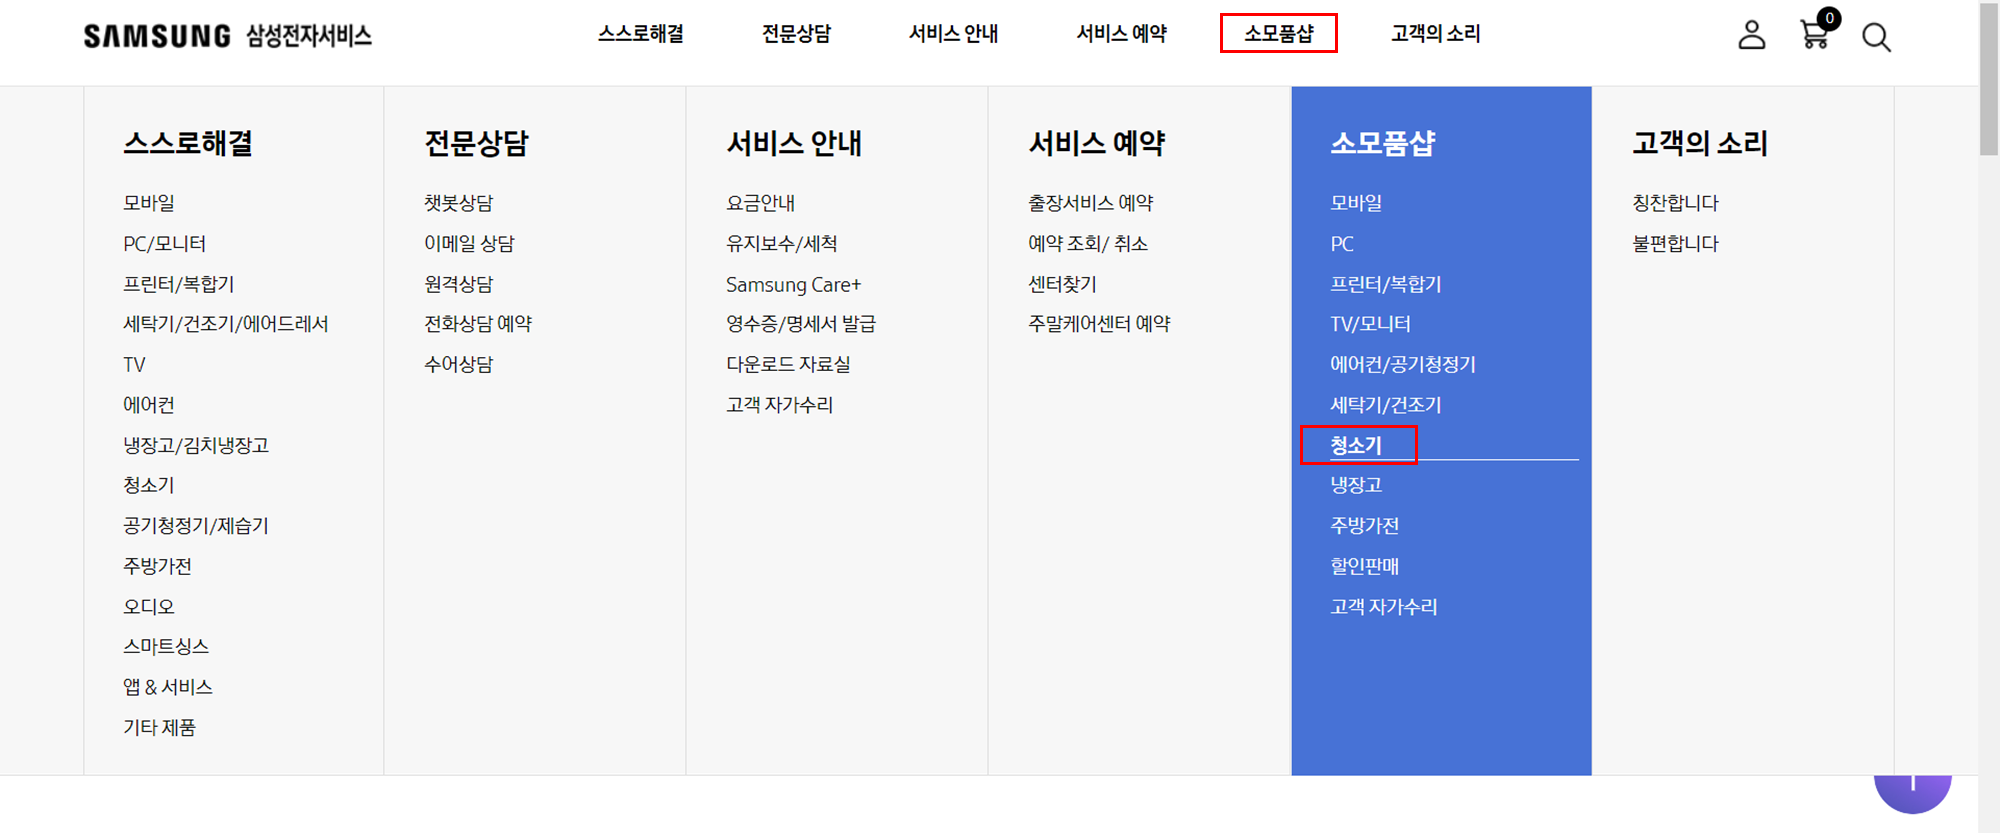Click the page vertical scrollbar thumb
The image size is (2000, 833).
pos(1989,80)
